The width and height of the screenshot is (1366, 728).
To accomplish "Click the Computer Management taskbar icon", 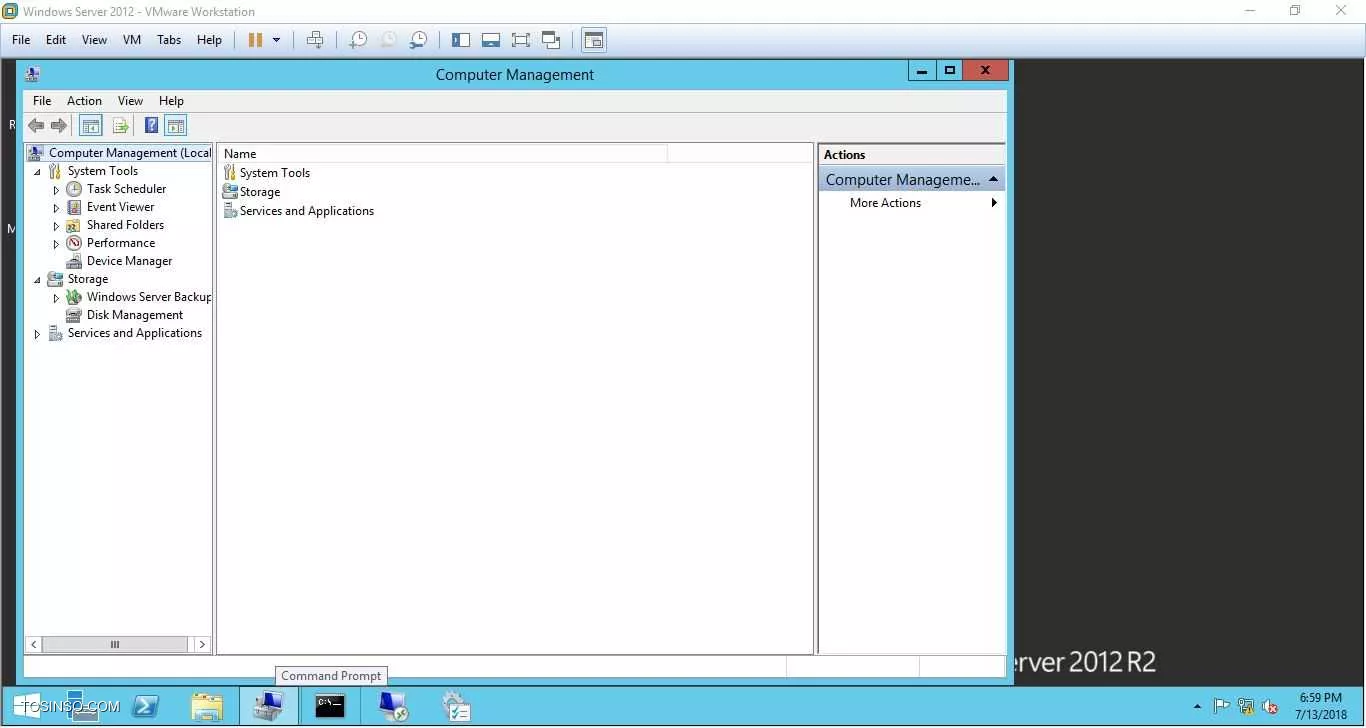I will 268,706.
